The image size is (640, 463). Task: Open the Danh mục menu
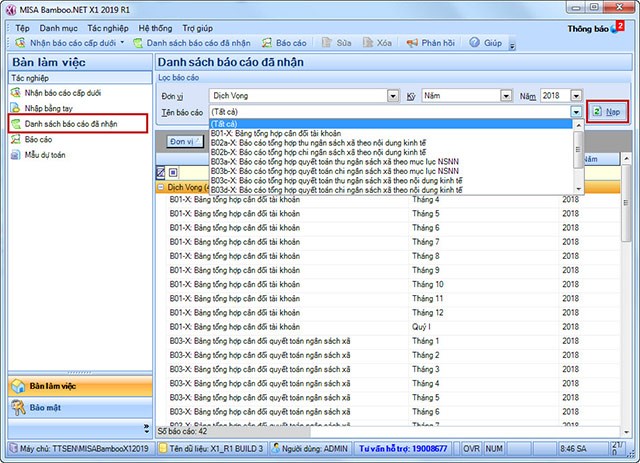[x=59, y=28]
